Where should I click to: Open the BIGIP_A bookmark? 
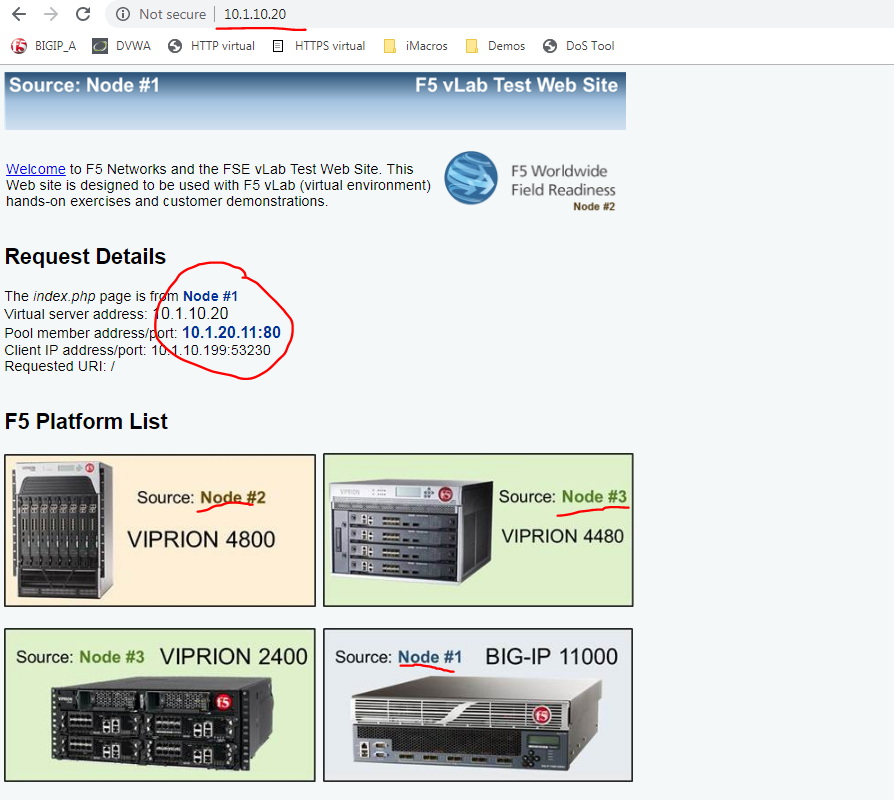[43, 46]
